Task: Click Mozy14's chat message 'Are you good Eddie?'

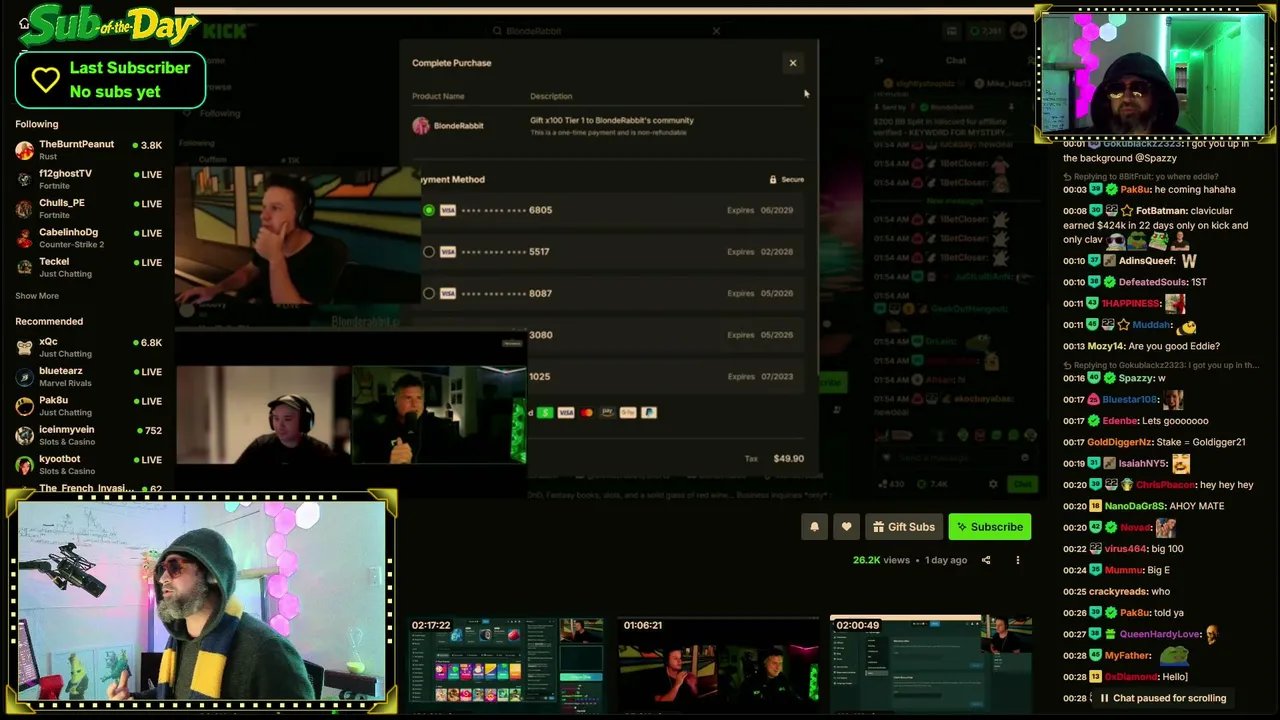Action: click(x=1174, y=346)
